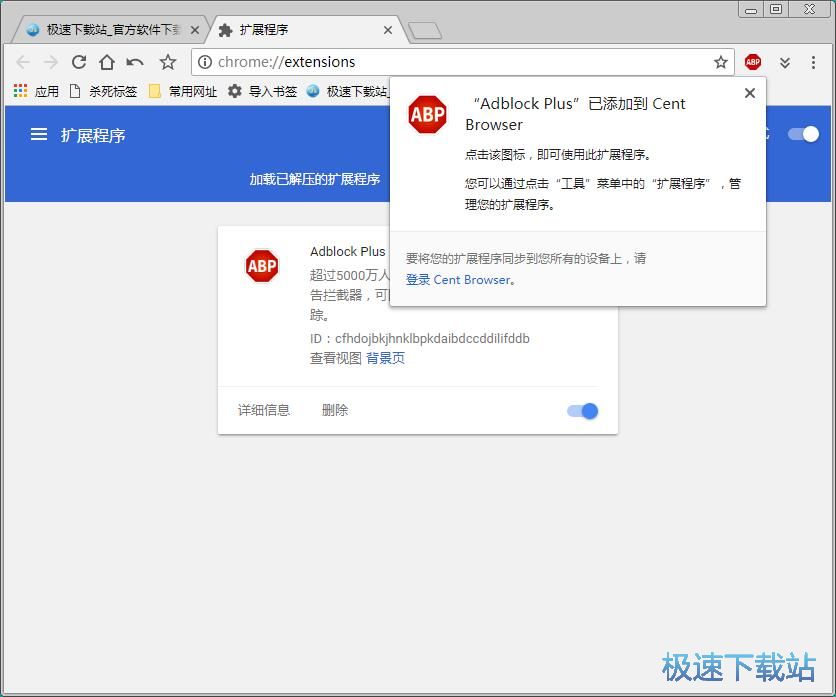Viewport: 836px width, 697px height.
Task: Click the undo closed tab arrow icon
Action: pos(135,62)
